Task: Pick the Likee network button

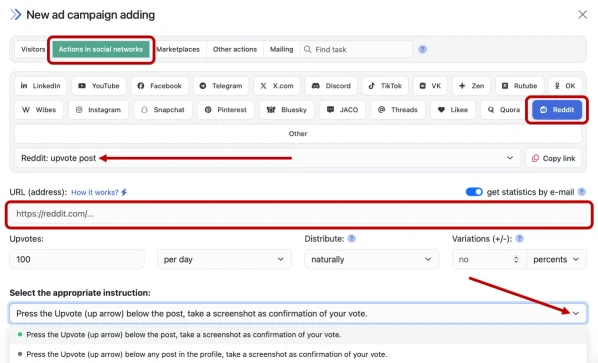Action: click(x=453, y=110)
